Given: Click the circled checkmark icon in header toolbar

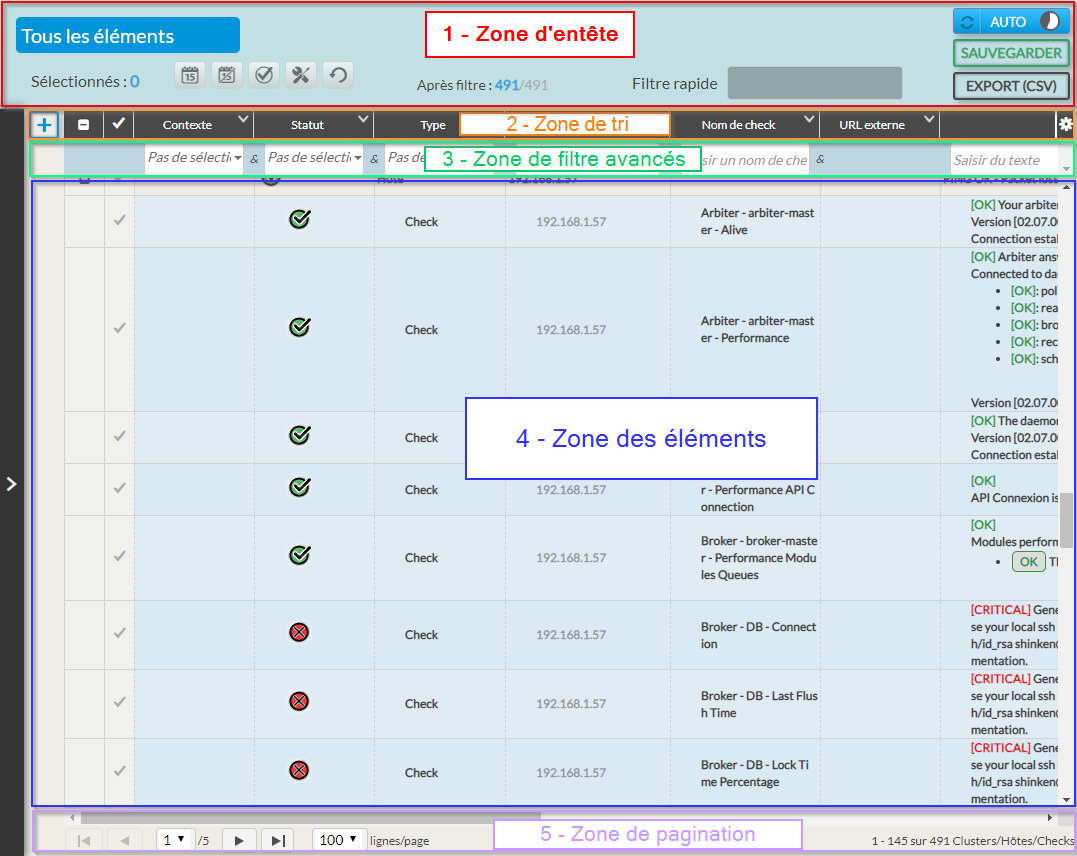Looking at the screenshot, I should pyautogui.click(x=264, y=75).
